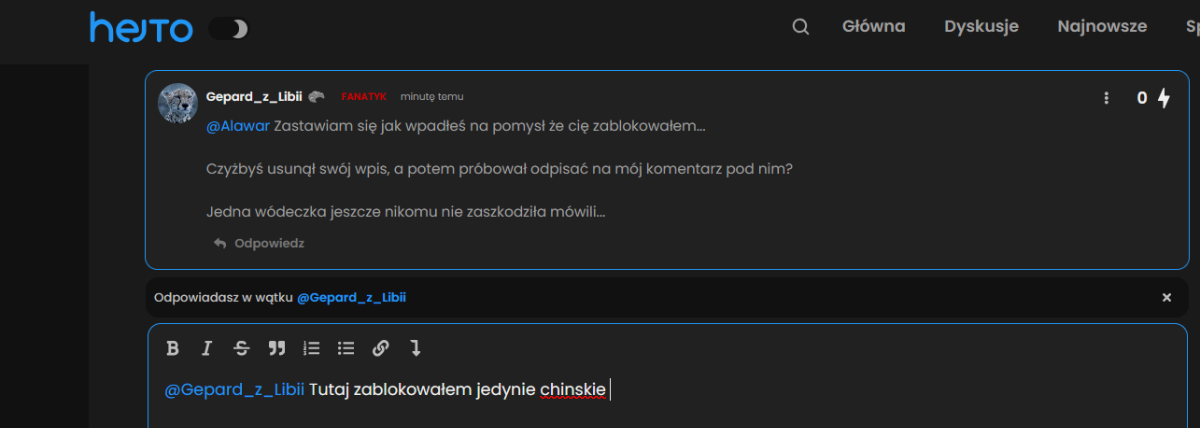The image size is (1200, 428).
Task: Click the down-arrow icon in editor toolbar
Action: tap(415, 348)
